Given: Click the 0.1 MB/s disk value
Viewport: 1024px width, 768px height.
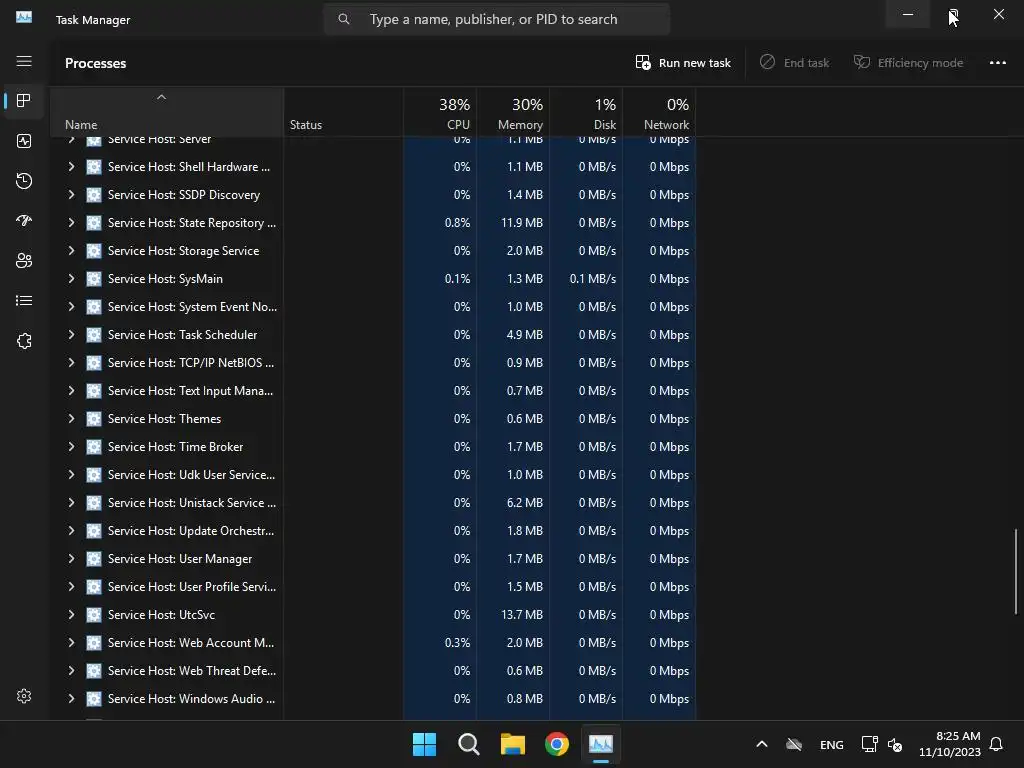Looking at the screenshot, I should (592, 279).
